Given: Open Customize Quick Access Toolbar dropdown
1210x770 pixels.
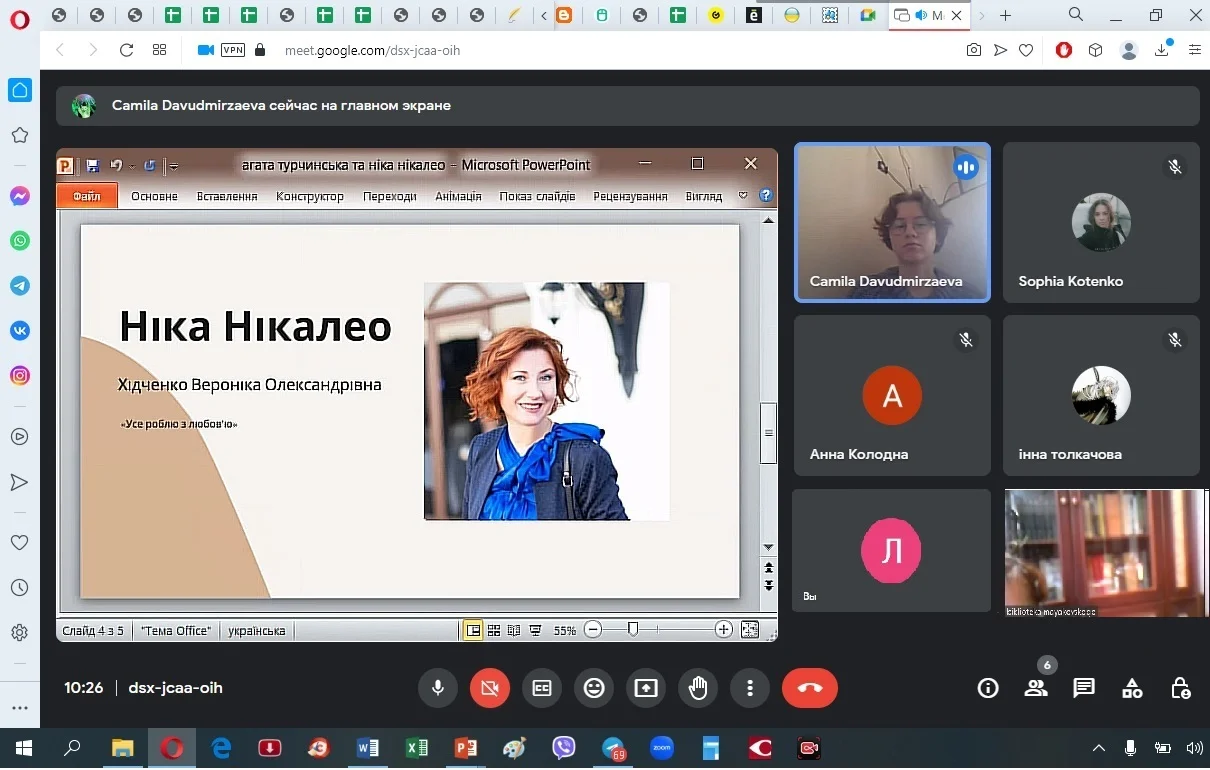Looking at the screenshot, I should click(x=174, y=166).
